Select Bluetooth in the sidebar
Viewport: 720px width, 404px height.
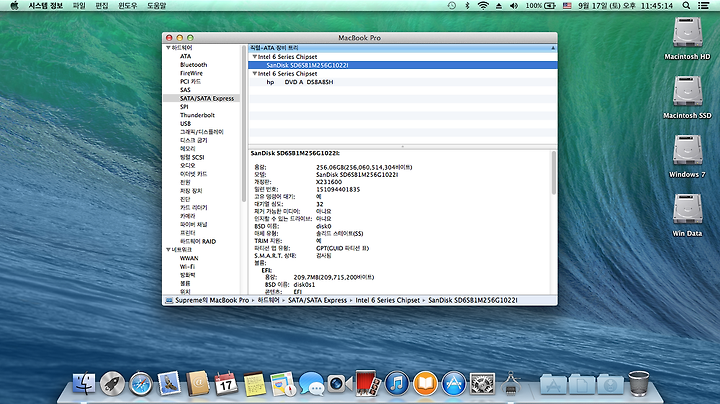point(193,65)
